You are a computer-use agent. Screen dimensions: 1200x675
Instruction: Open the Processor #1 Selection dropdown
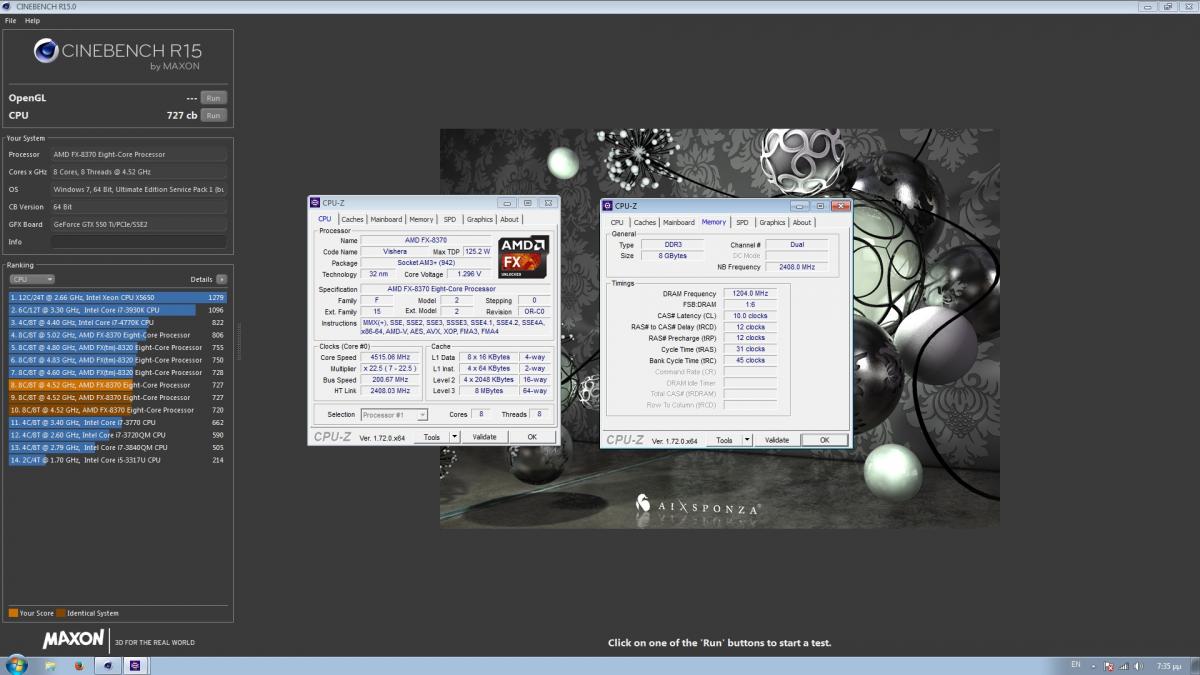[394, 414]
